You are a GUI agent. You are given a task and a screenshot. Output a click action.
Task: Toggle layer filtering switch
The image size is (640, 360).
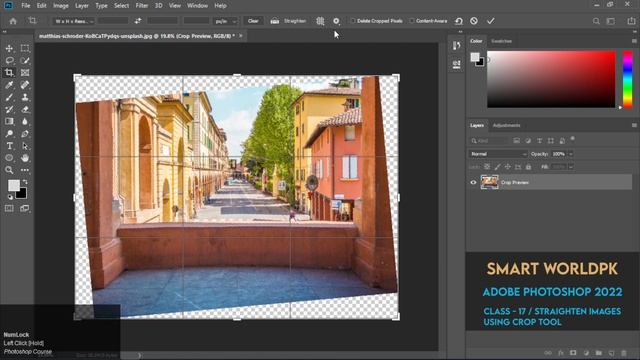[573, 139]
